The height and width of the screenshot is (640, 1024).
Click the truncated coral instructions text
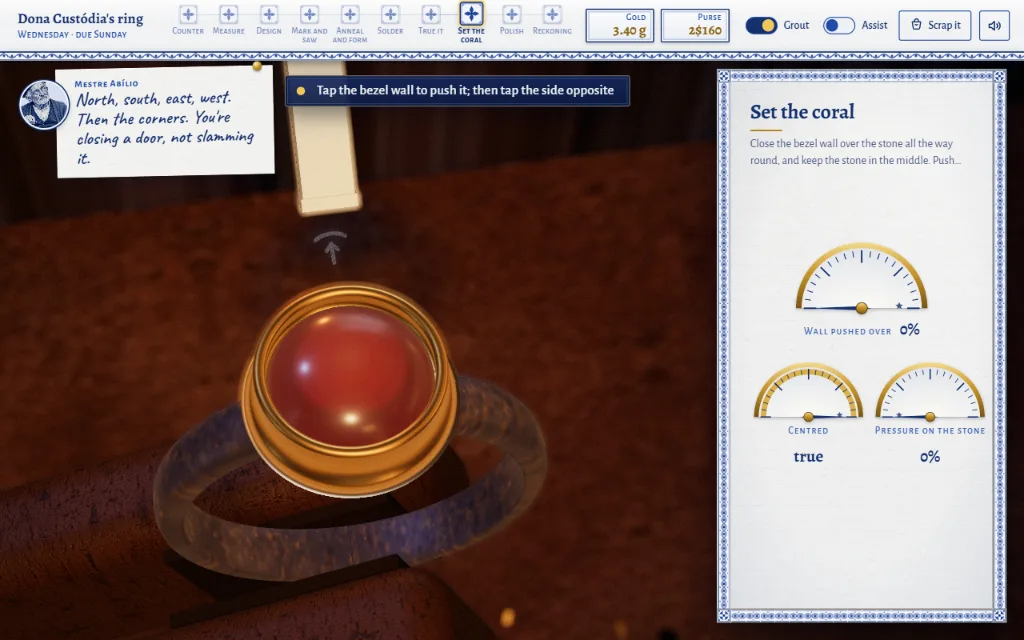pyautogui.click(x=855, y=152)
